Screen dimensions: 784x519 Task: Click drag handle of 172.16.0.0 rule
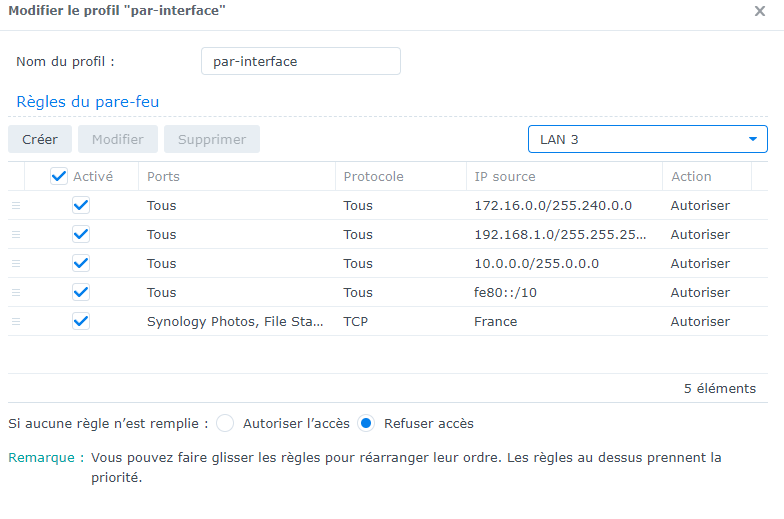[15, 205]
